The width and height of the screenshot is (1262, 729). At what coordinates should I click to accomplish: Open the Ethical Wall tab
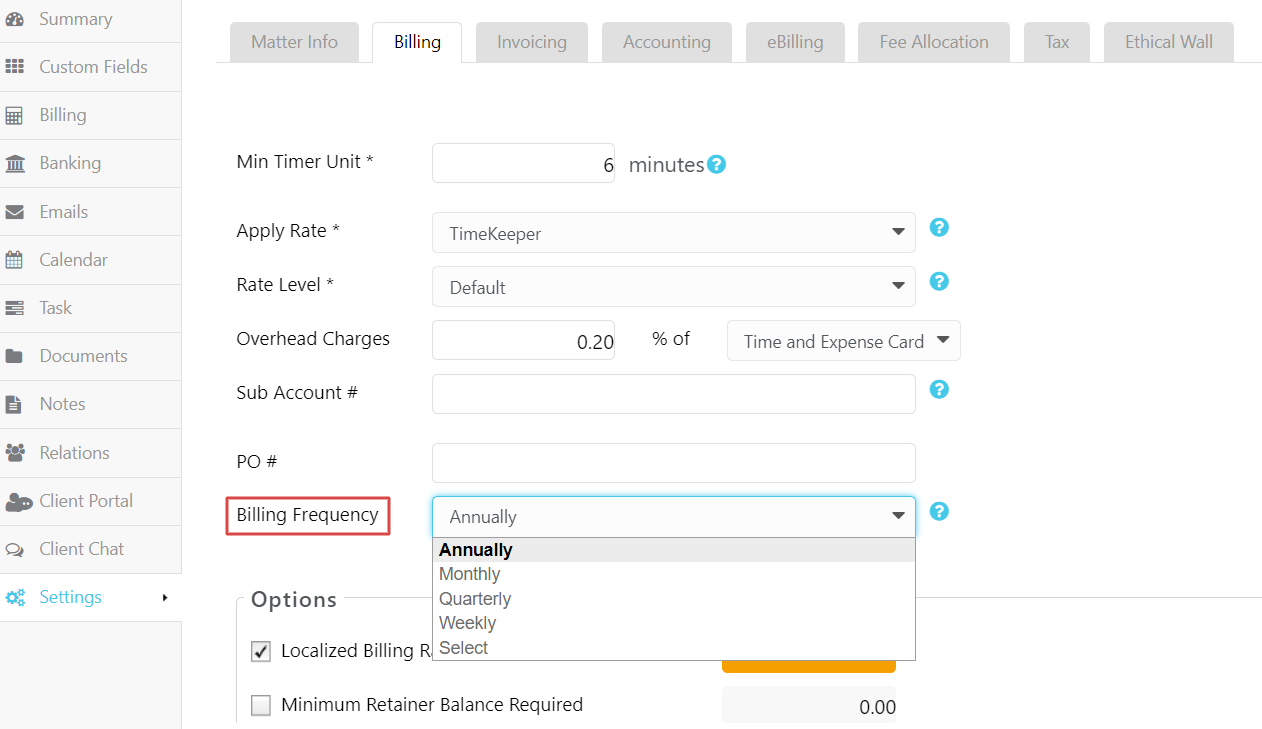tap(1168, 42)
